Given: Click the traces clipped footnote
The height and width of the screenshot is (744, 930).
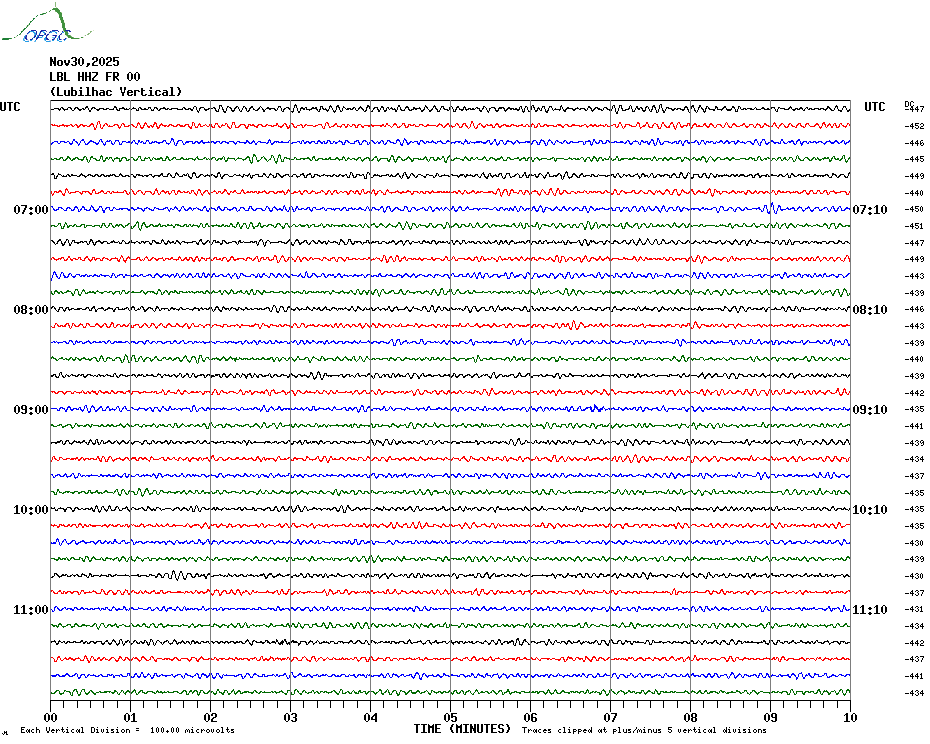Looking at the screenshot, I should (644, 730).
